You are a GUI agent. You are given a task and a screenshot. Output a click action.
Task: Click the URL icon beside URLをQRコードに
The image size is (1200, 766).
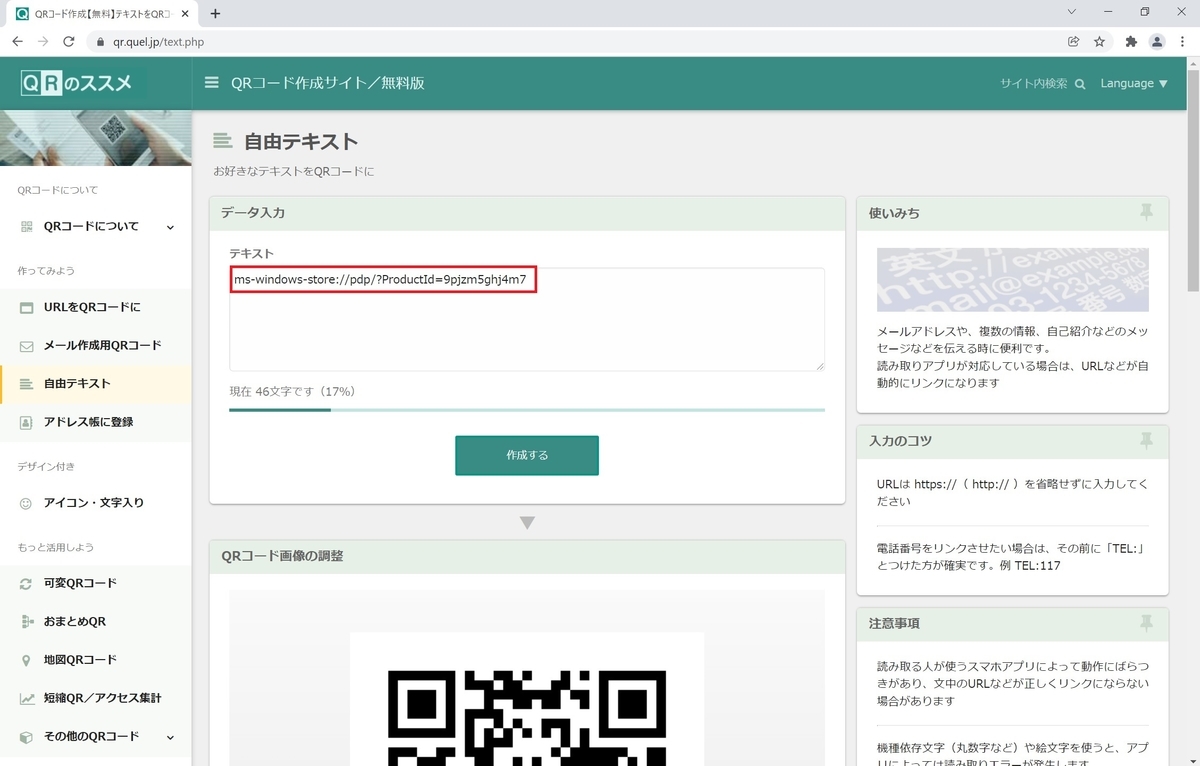click(27, 308)
